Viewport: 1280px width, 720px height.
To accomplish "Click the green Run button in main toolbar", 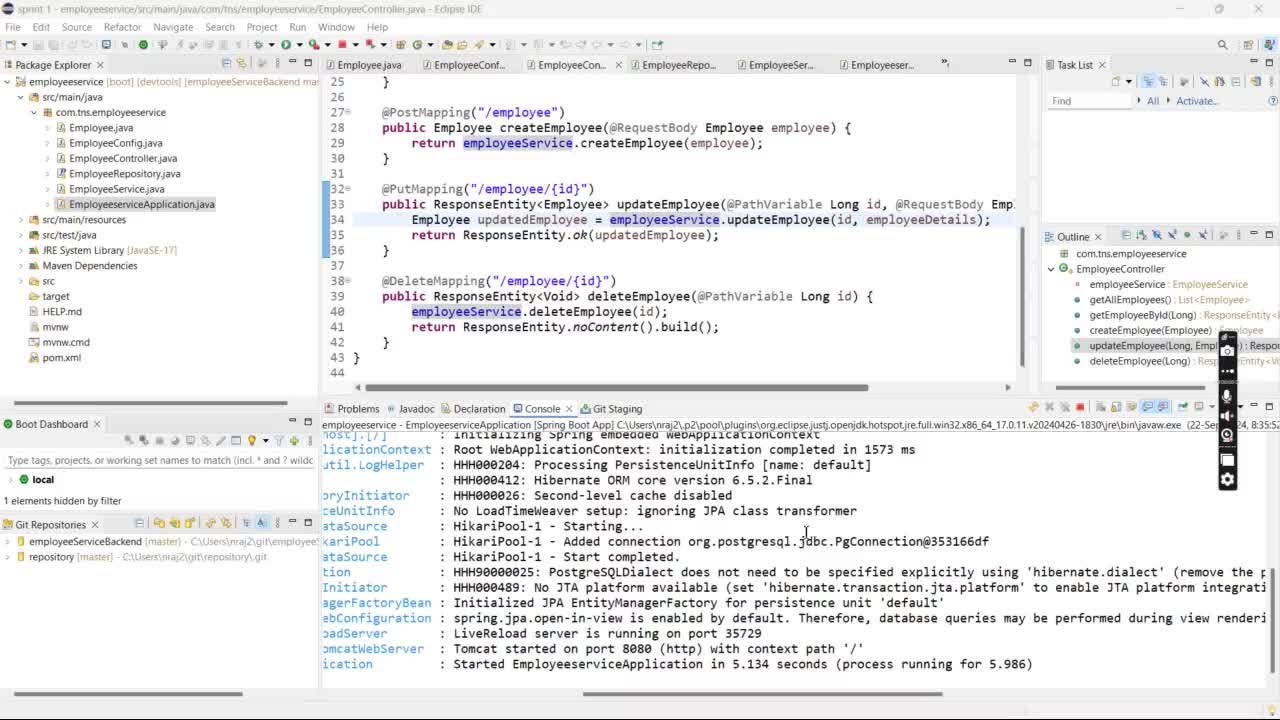I will [x=286, y=44].
